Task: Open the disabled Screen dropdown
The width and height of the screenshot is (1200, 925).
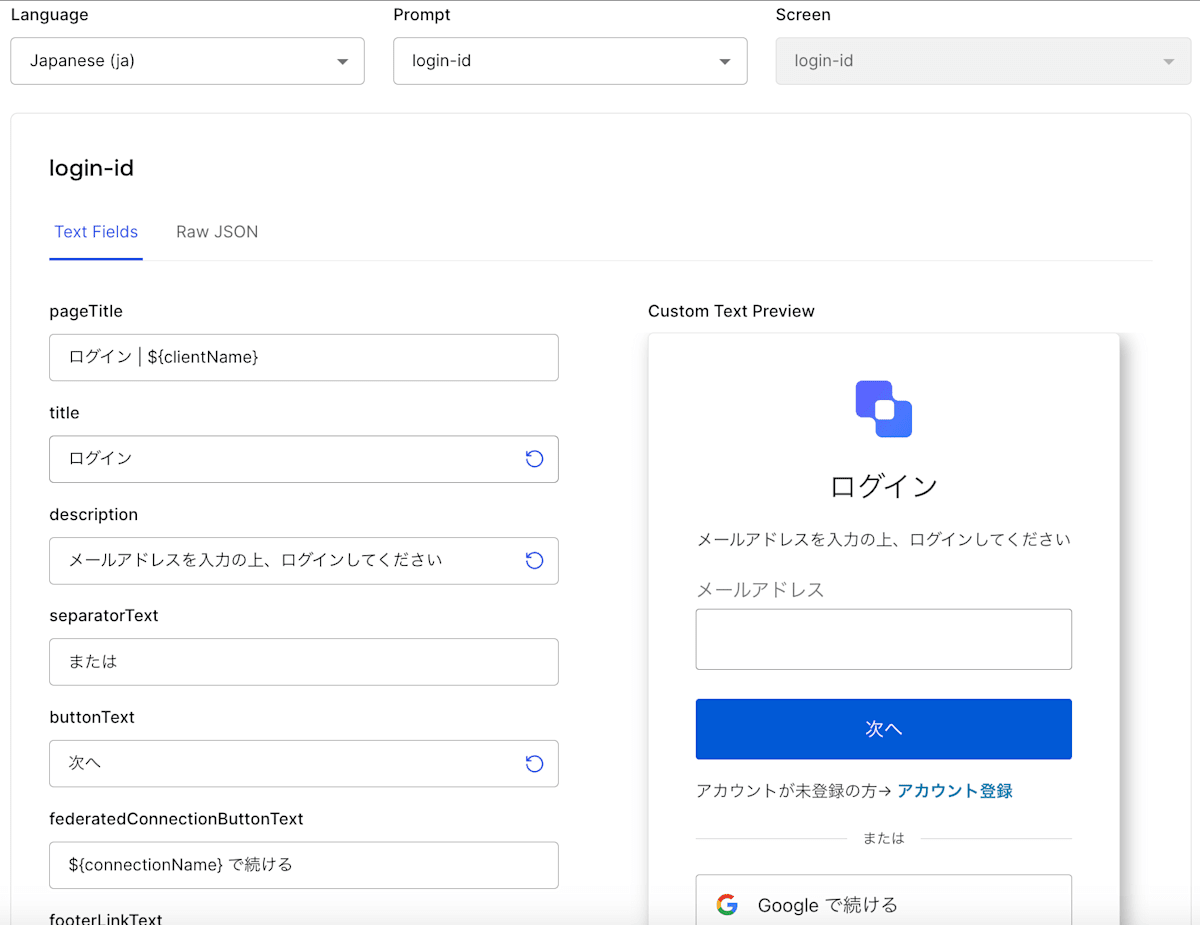Action: coord(983,61)
